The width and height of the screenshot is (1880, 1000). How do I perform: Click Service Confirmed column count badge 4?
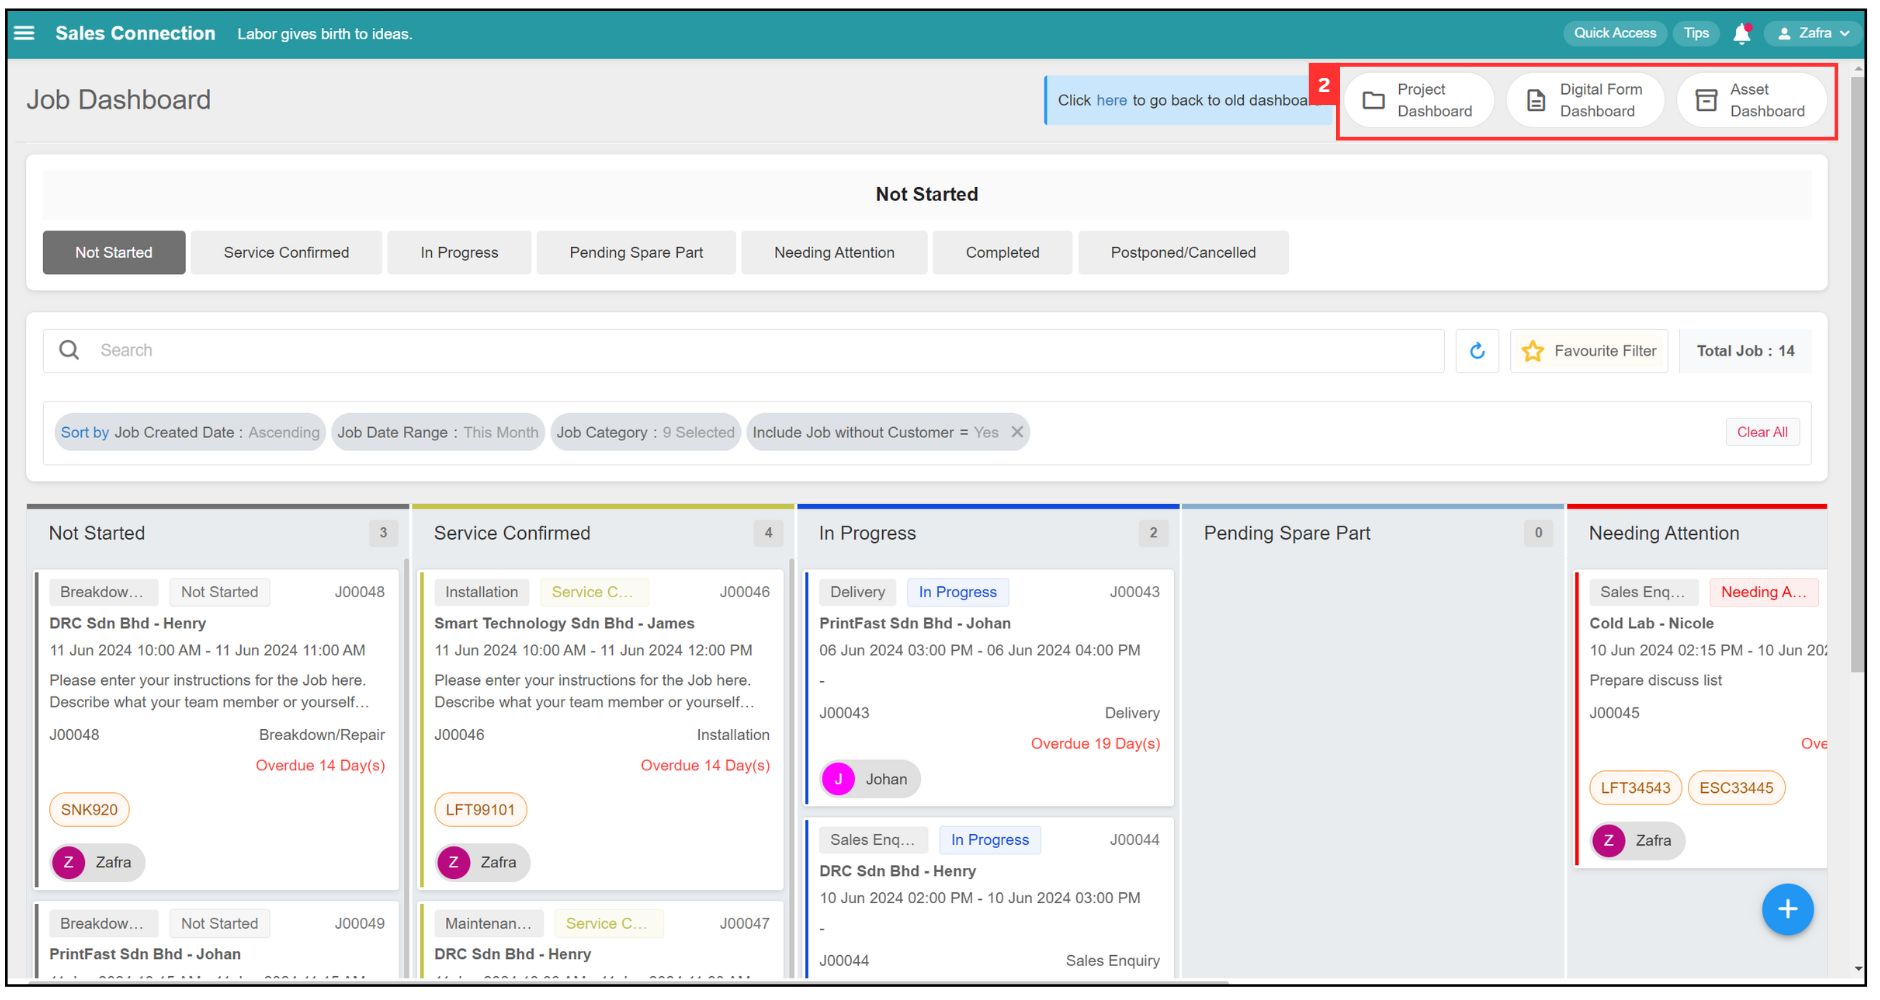[768, 533]
